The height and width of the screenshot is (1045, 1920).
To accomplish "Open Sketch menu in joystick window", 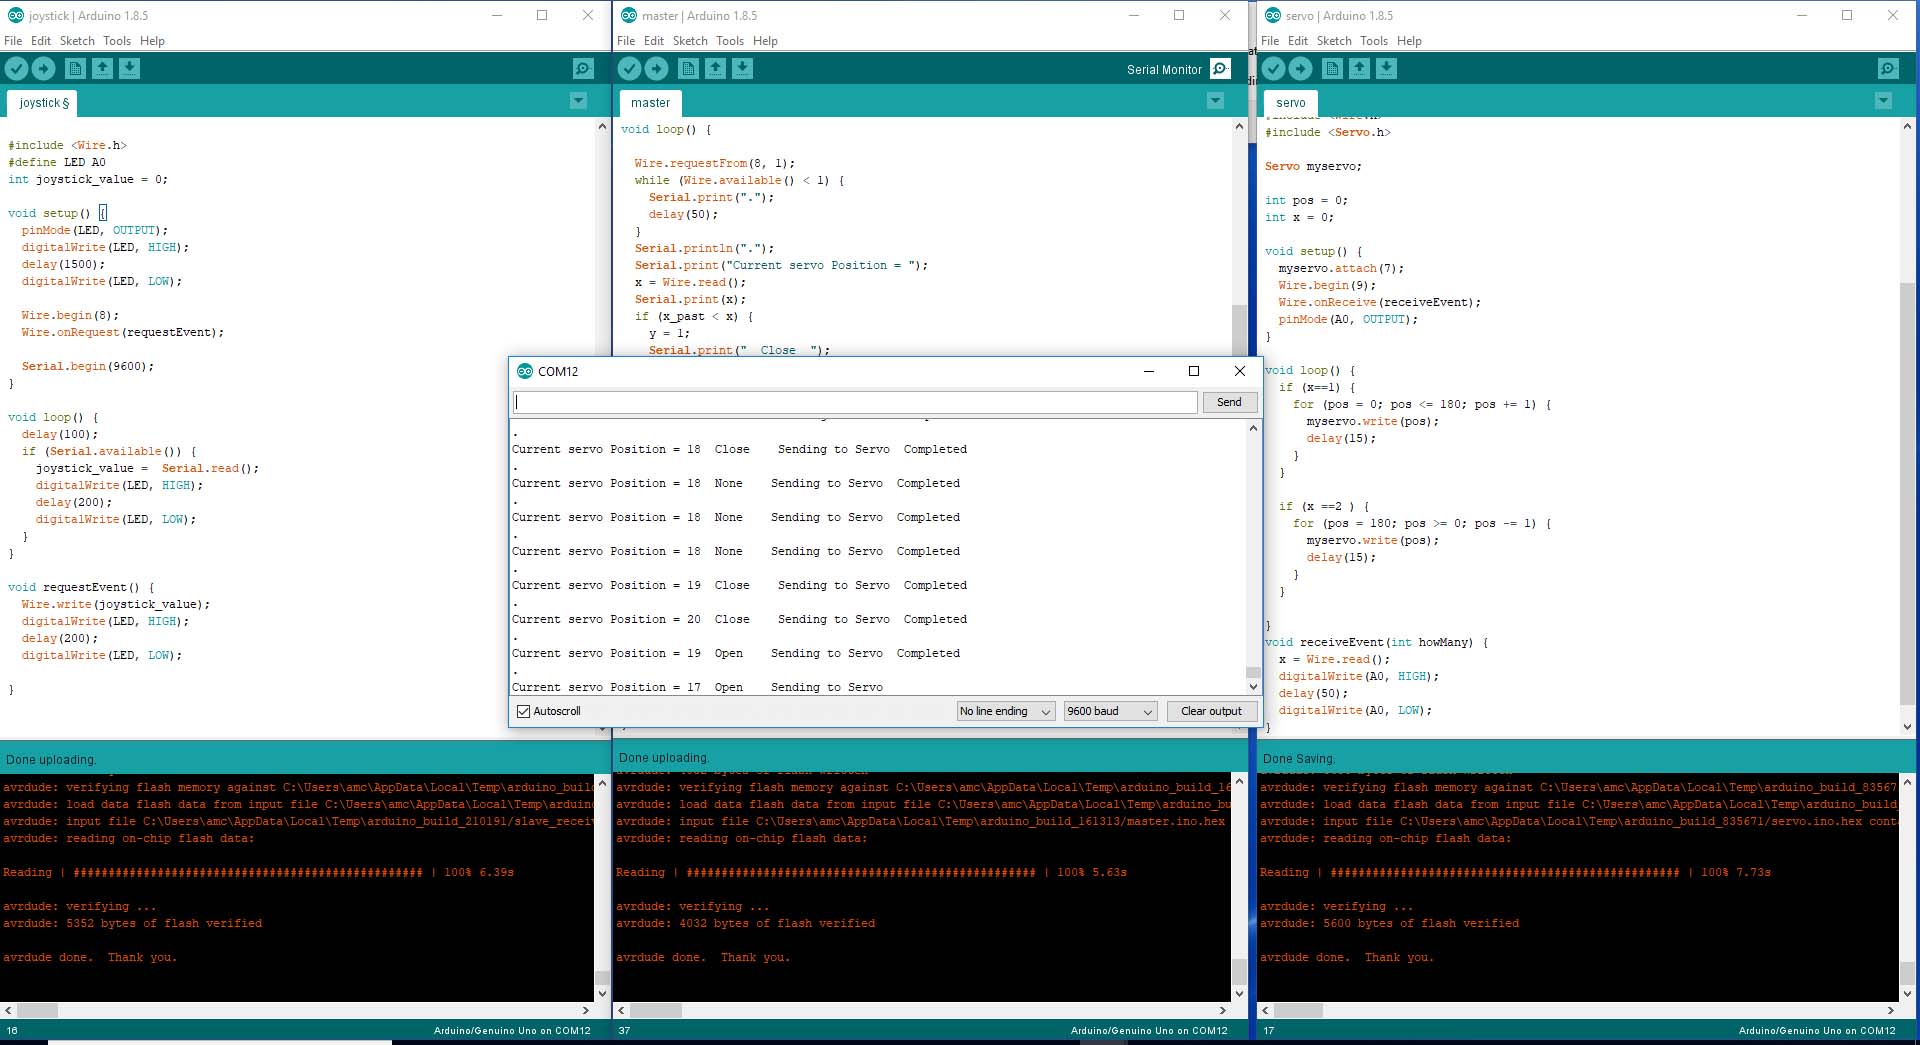I will (x=77, y=41).
